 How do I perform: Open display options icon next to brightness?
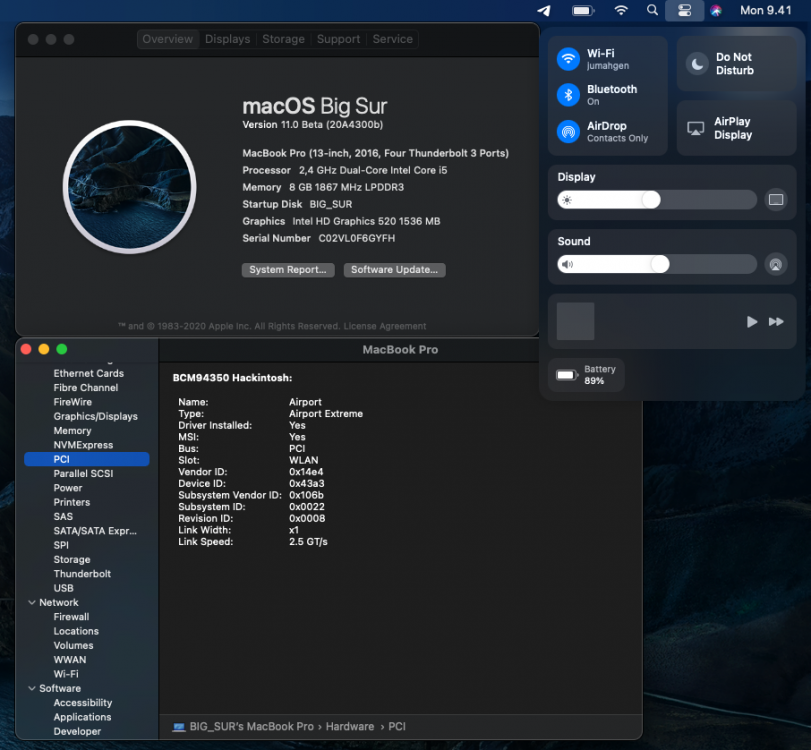point(776,200)
